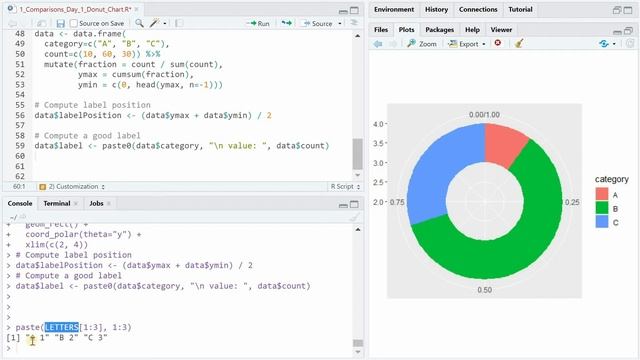The height and width of the screenshot is (360, 640).
Task: Minimize the source editor pane
Action: 343,11
